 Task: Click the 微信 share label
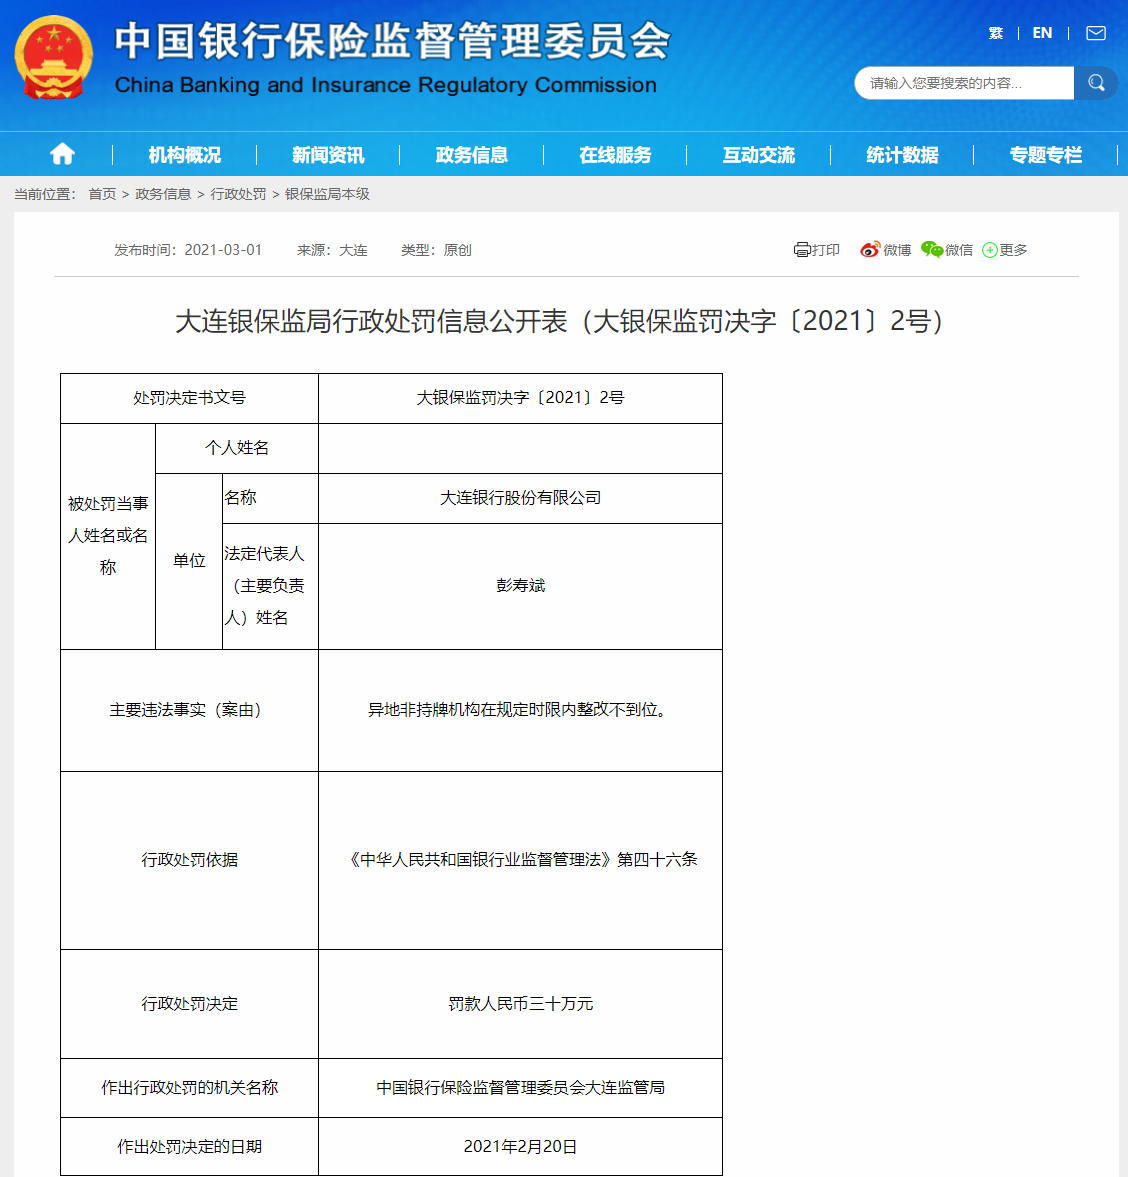(958, 250)
